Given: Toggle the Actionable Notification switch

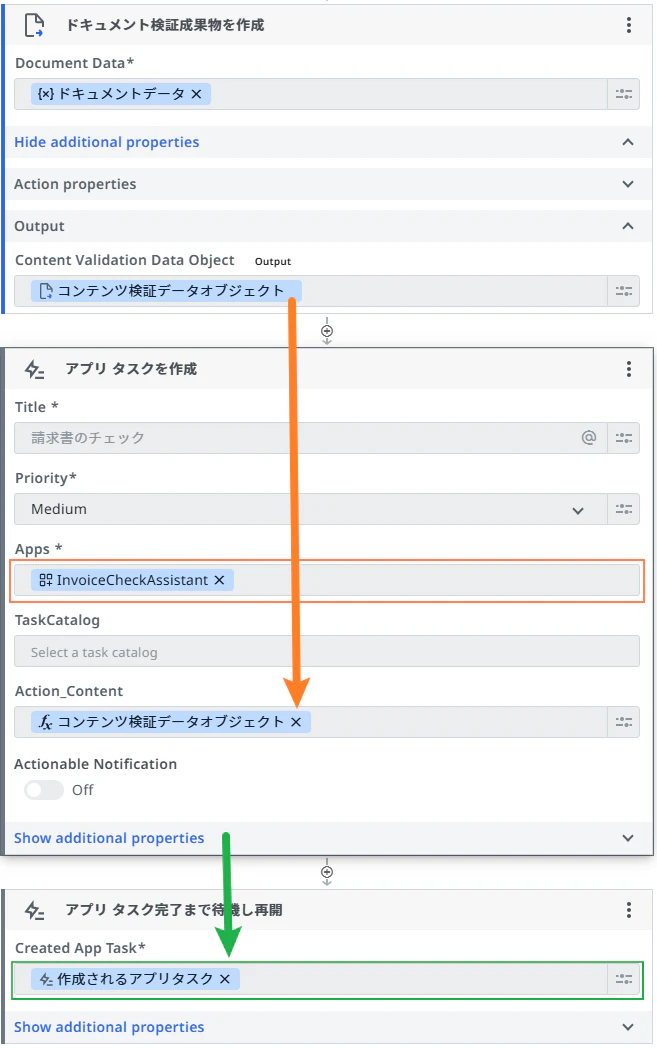Looking at the screenshot, I should [44, 790].
